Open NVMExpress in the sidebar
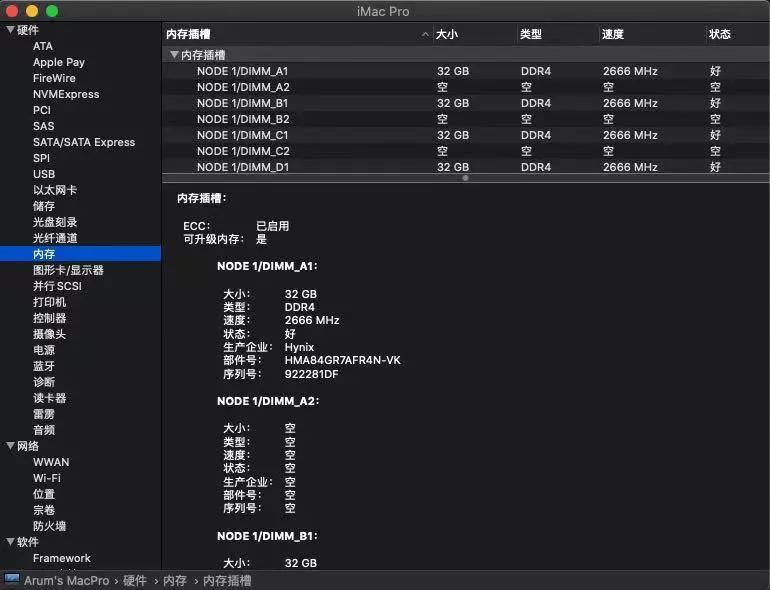This screenshot has width=770, height=590. [x=66, y=94]
